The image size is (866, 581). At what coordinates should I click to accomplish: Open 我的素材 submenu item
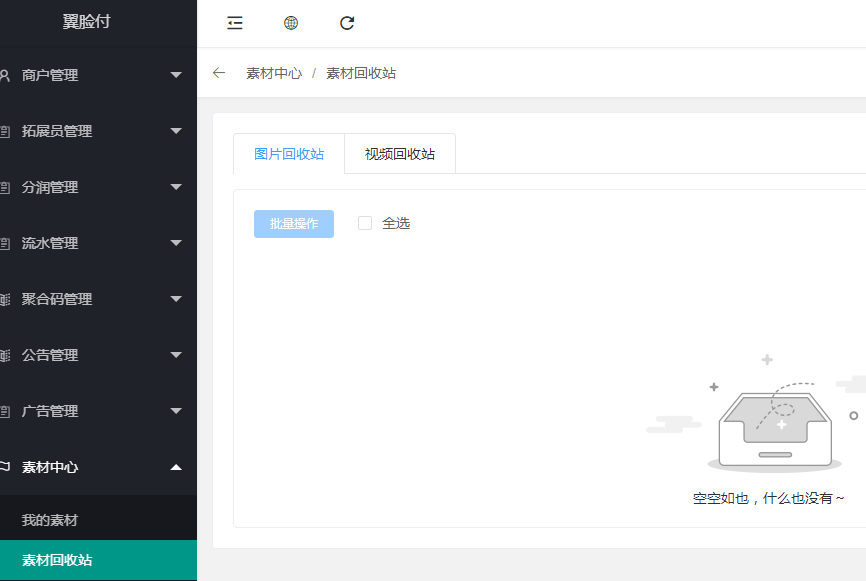point(98,520)
